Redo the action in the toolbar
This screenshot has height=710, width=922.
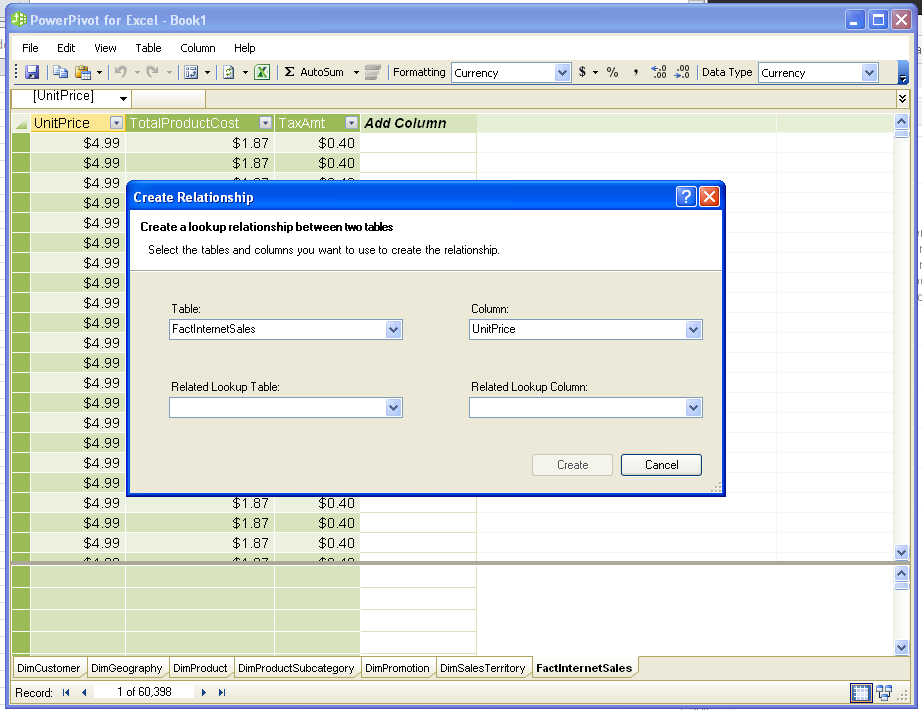152,72
